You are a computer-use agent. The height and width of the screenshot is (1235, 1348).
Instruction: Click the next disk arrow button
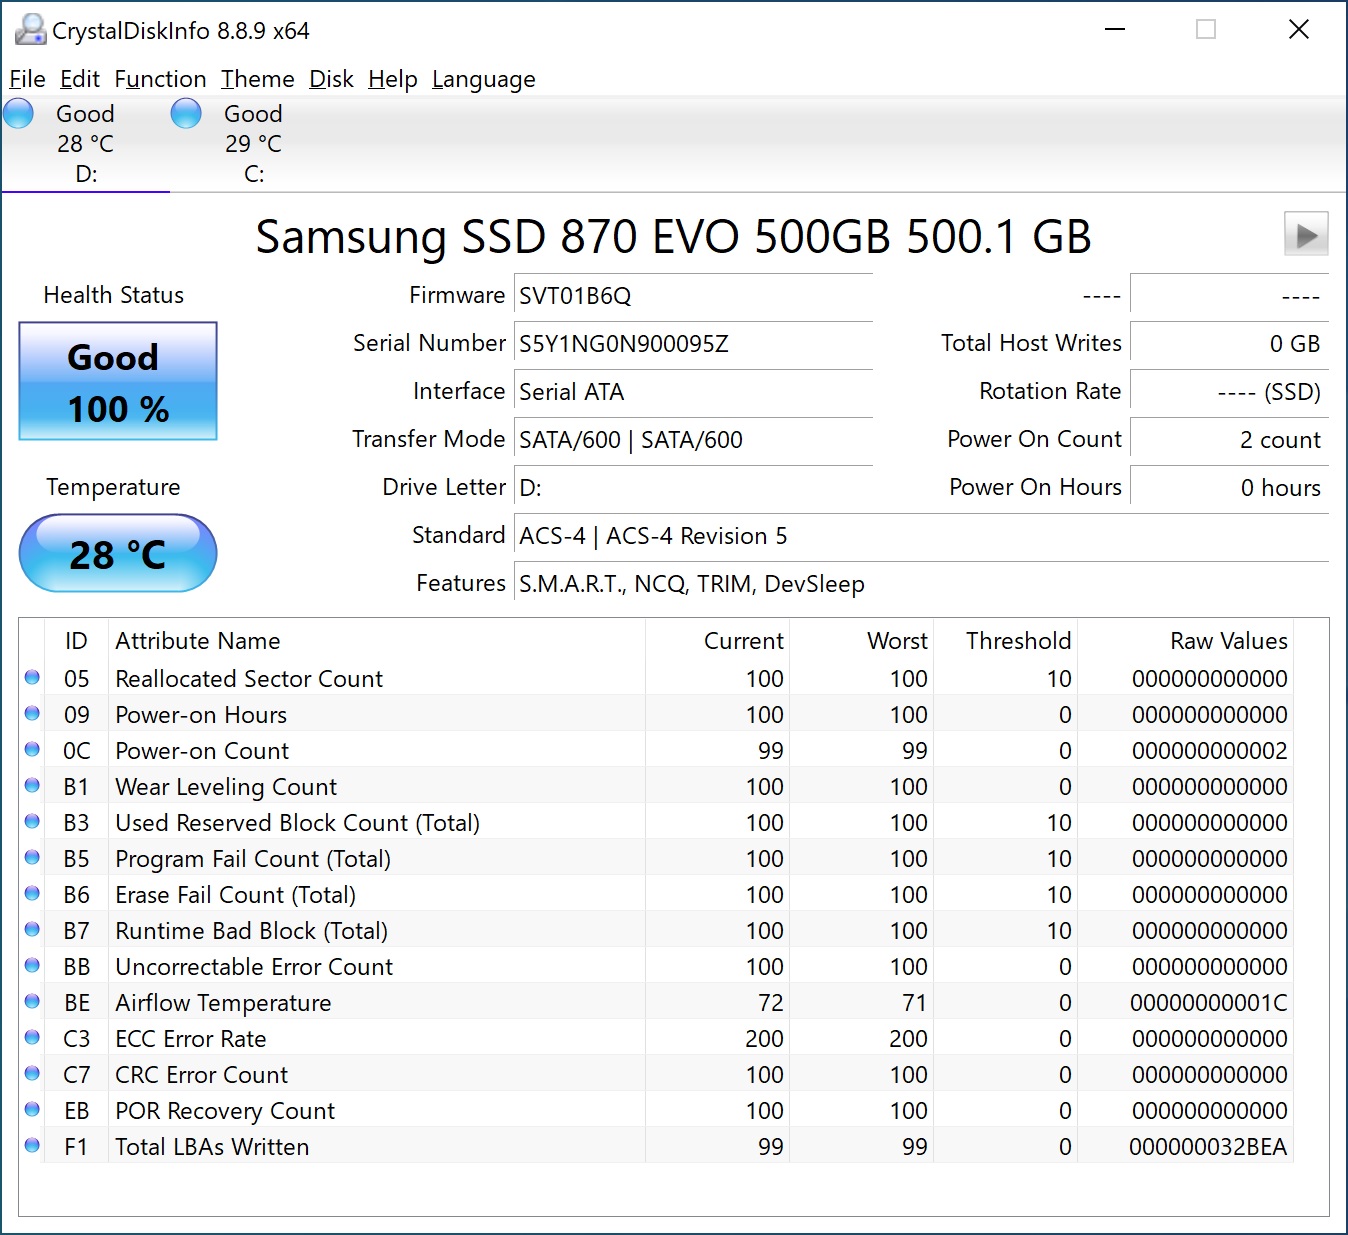pyautogui.click(x=1306, y=234)
